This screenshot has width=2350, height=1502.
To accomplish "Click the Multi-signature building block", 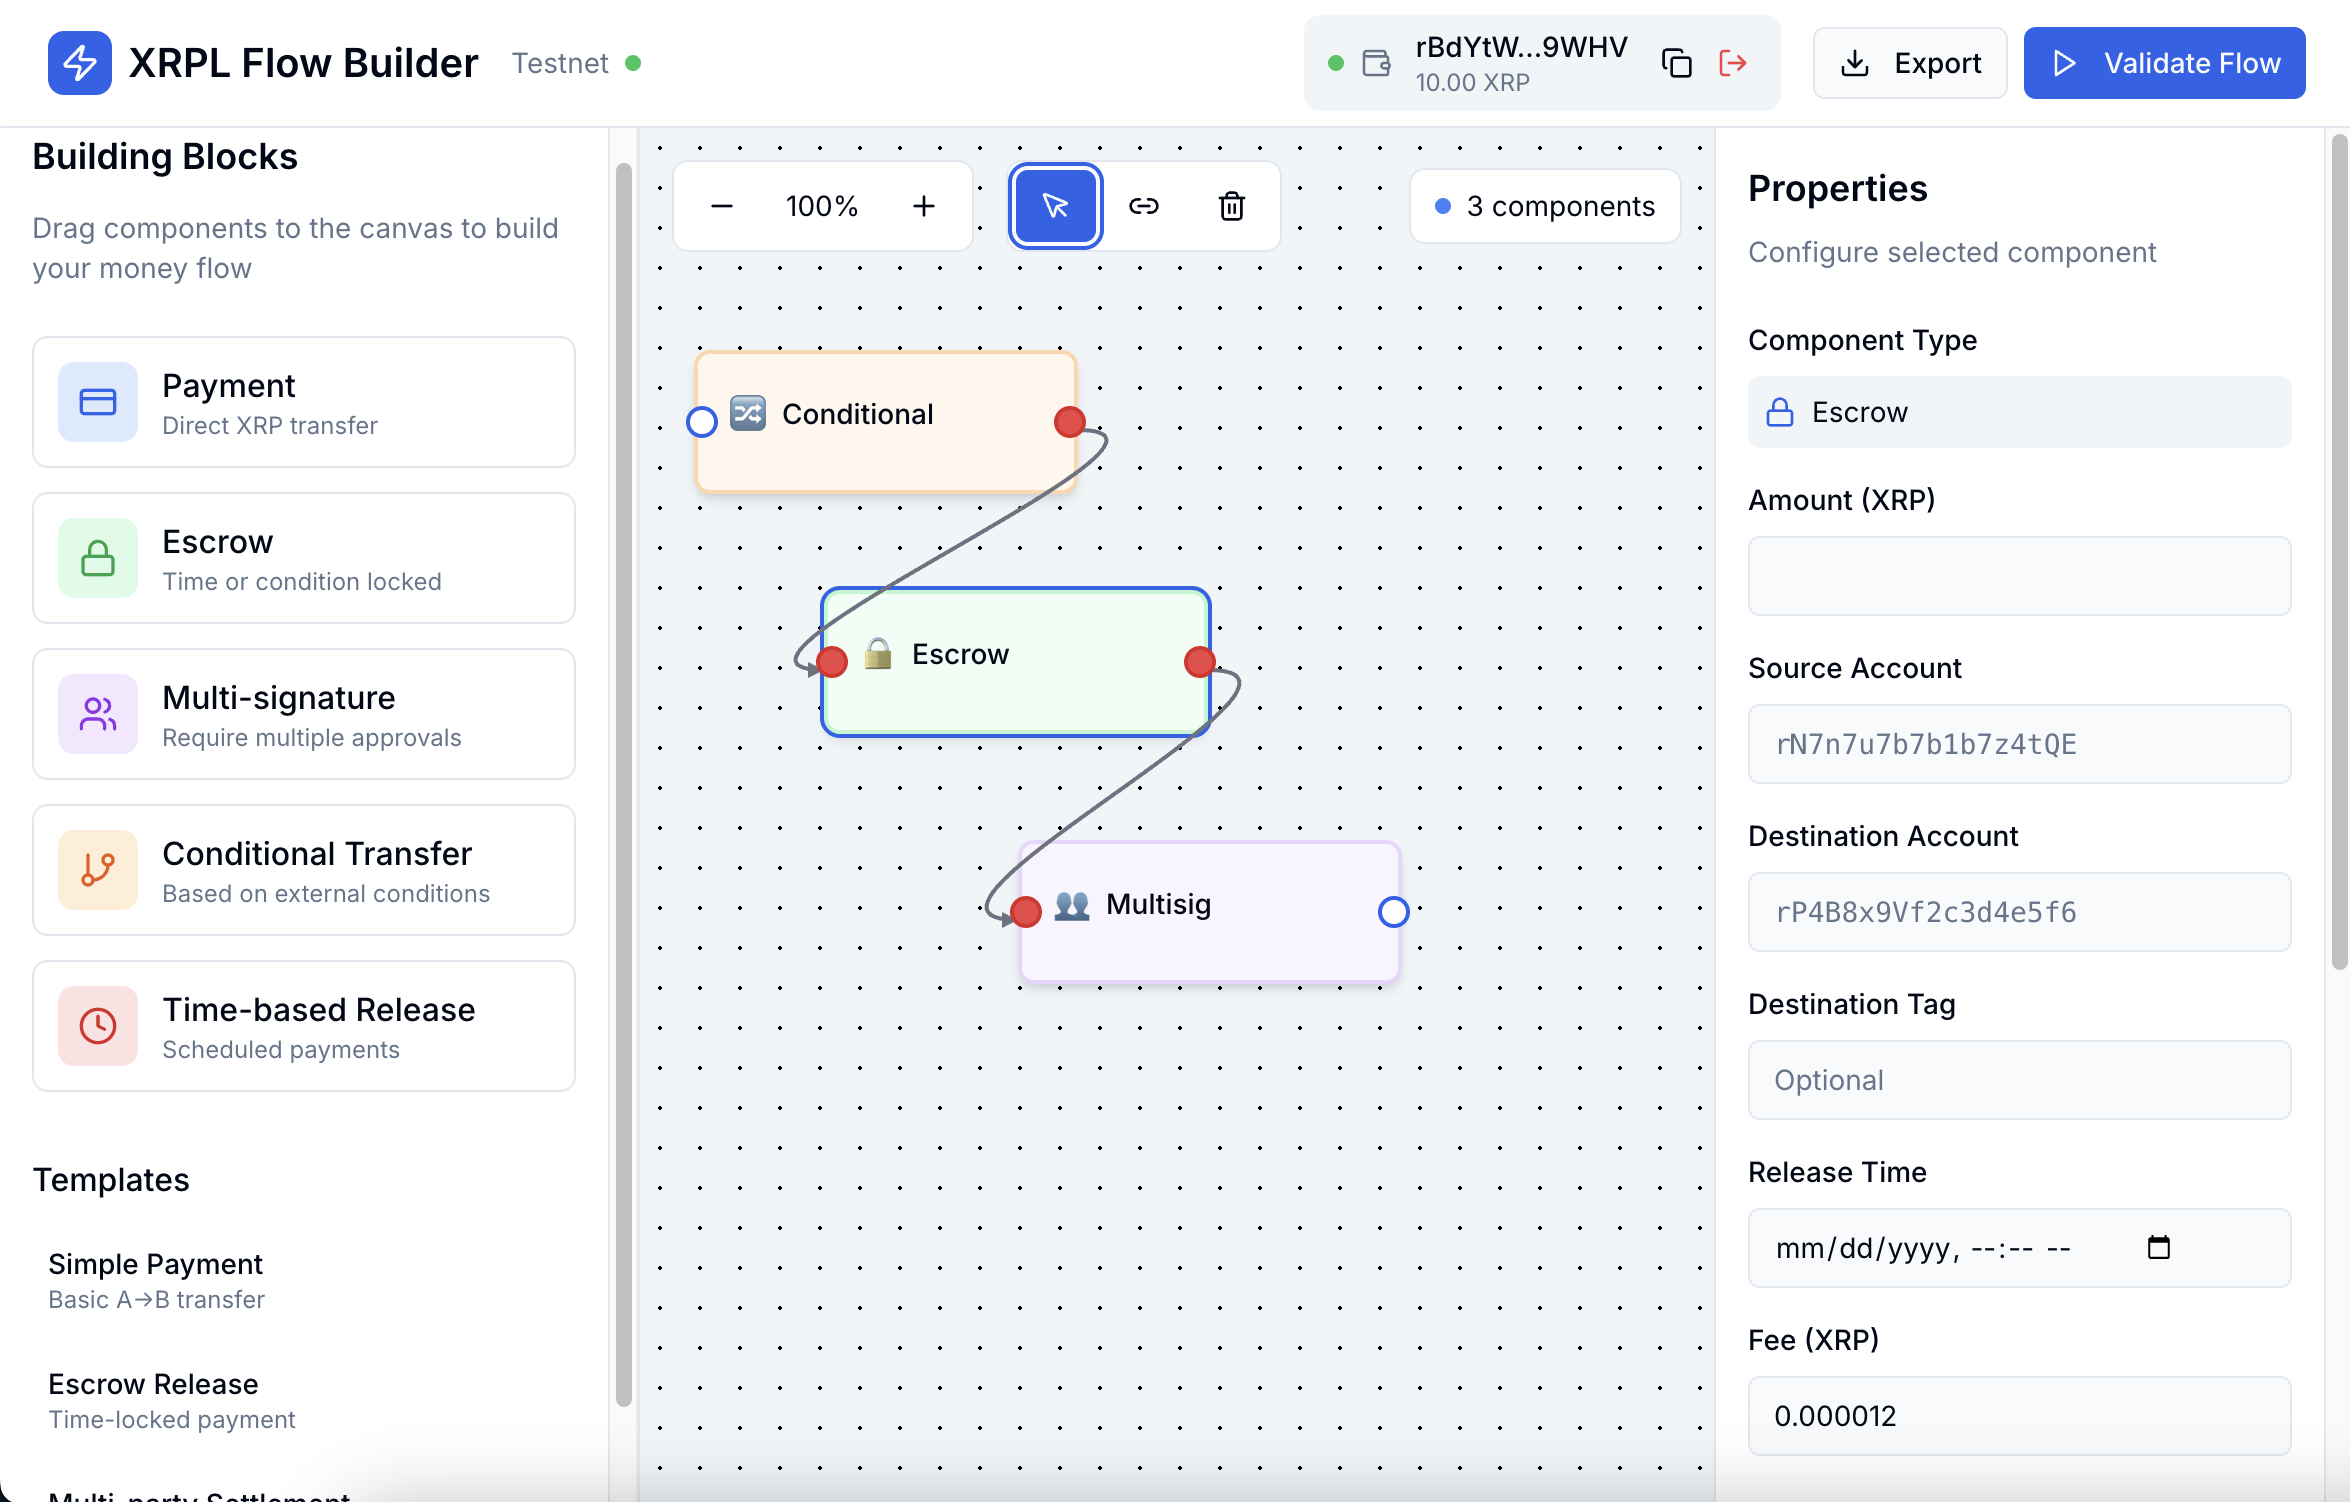I will [304, 714].
